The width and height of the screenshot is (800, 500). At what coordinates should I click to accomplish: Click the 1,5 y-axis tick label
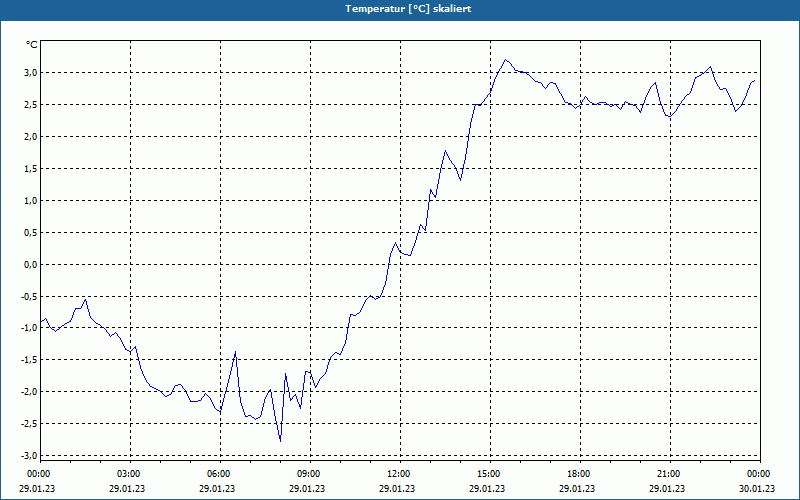tap(31, 168)
